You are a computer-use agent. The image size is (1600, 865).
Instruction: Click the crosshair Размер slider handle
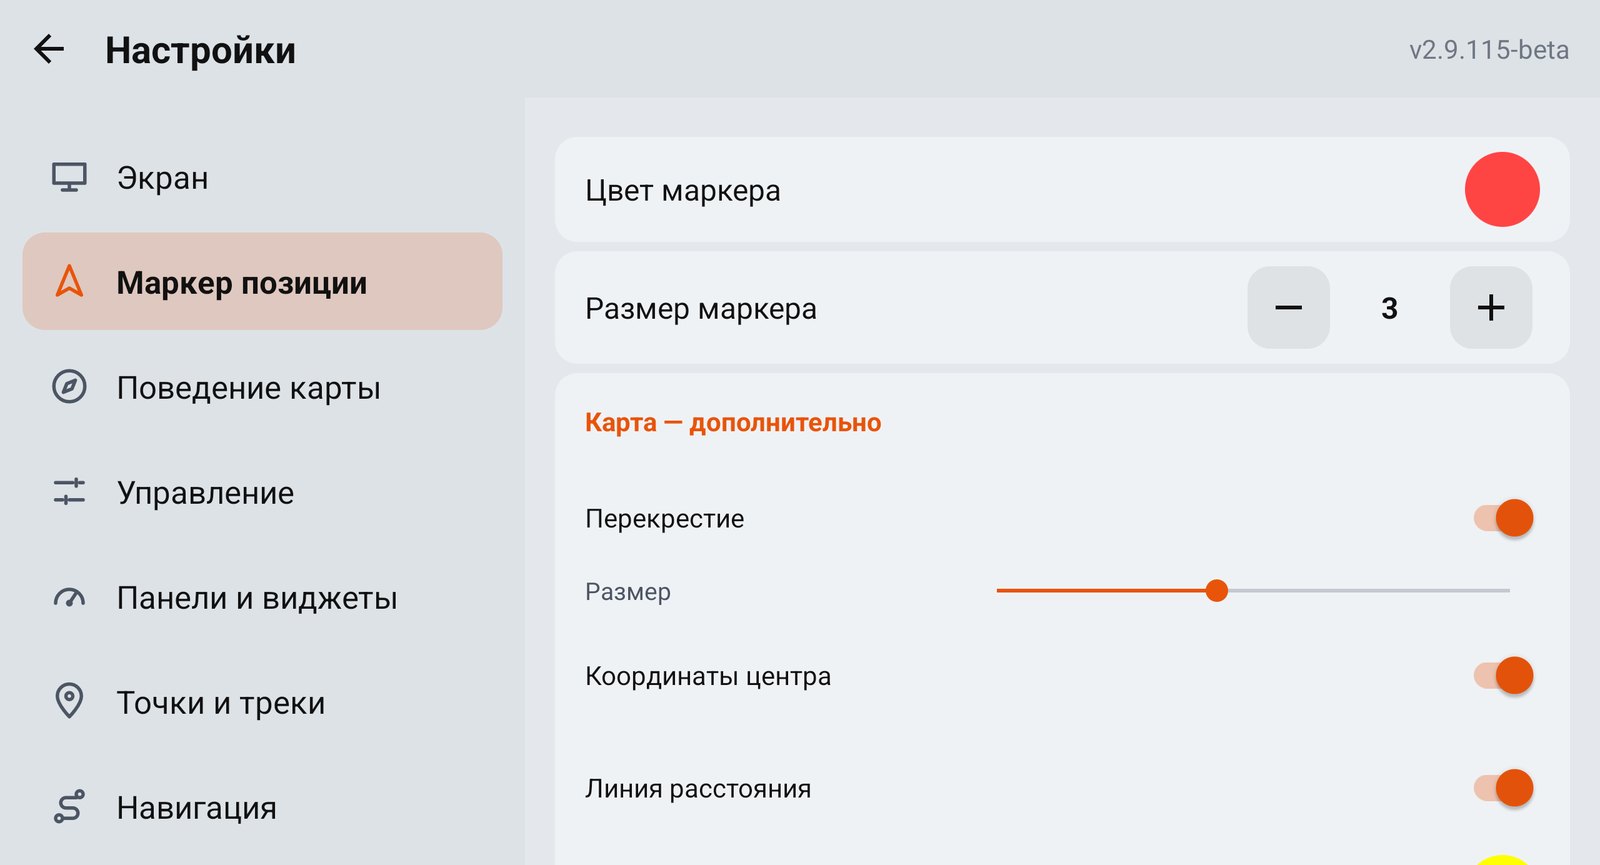coord(1217,591)
